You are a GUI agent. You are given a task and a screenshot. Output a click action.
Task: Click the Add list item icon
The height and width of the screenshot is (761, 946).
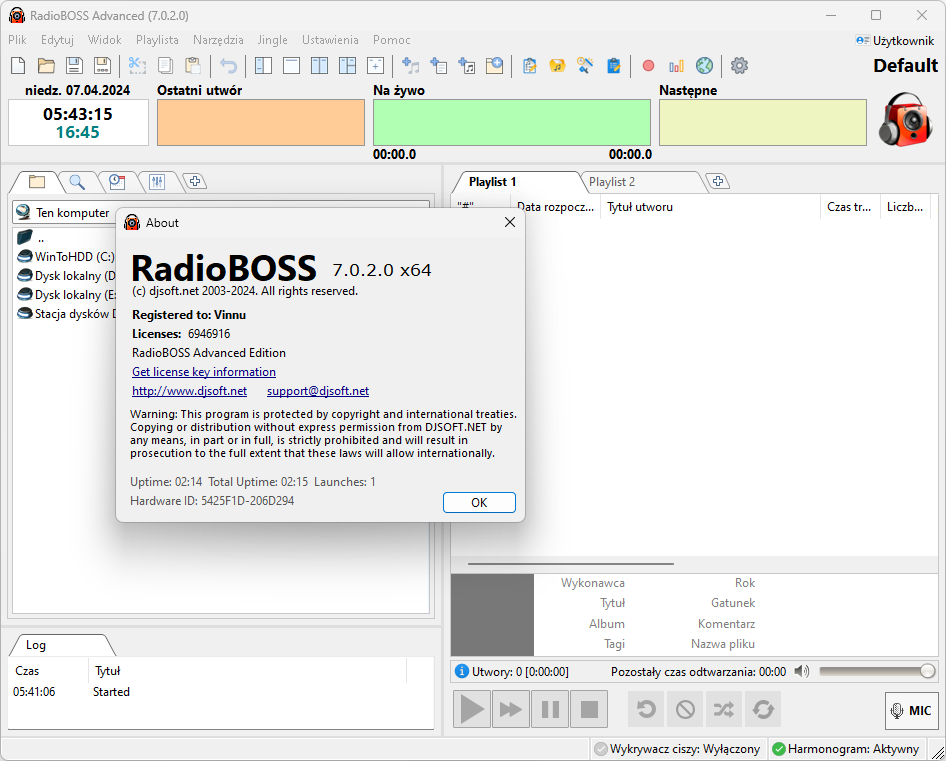tap(439, 65)
